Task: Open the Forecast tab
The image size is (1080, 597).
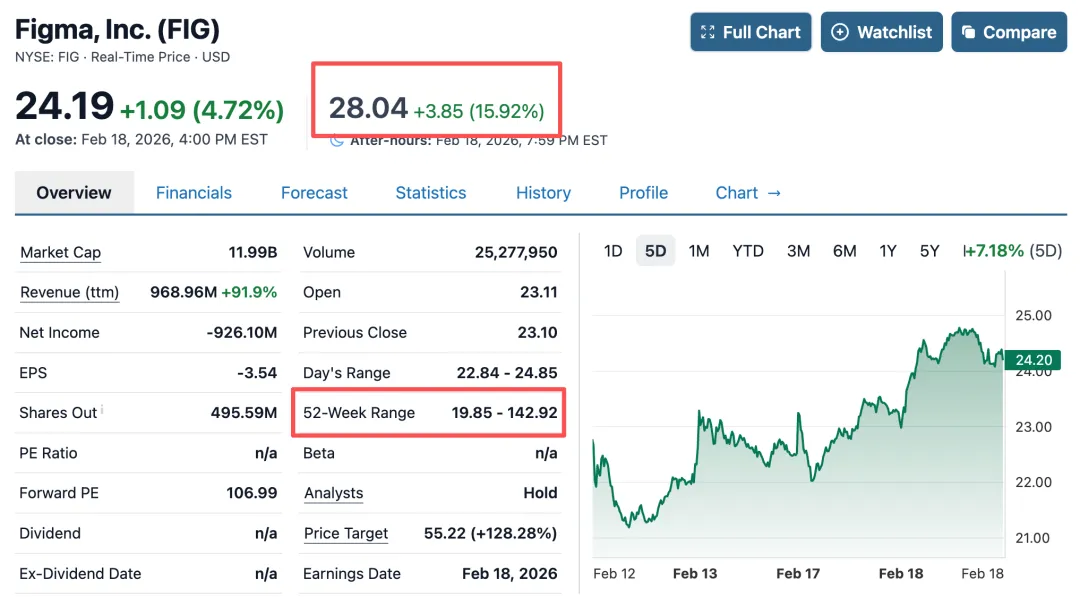Action: click(314, 193)
